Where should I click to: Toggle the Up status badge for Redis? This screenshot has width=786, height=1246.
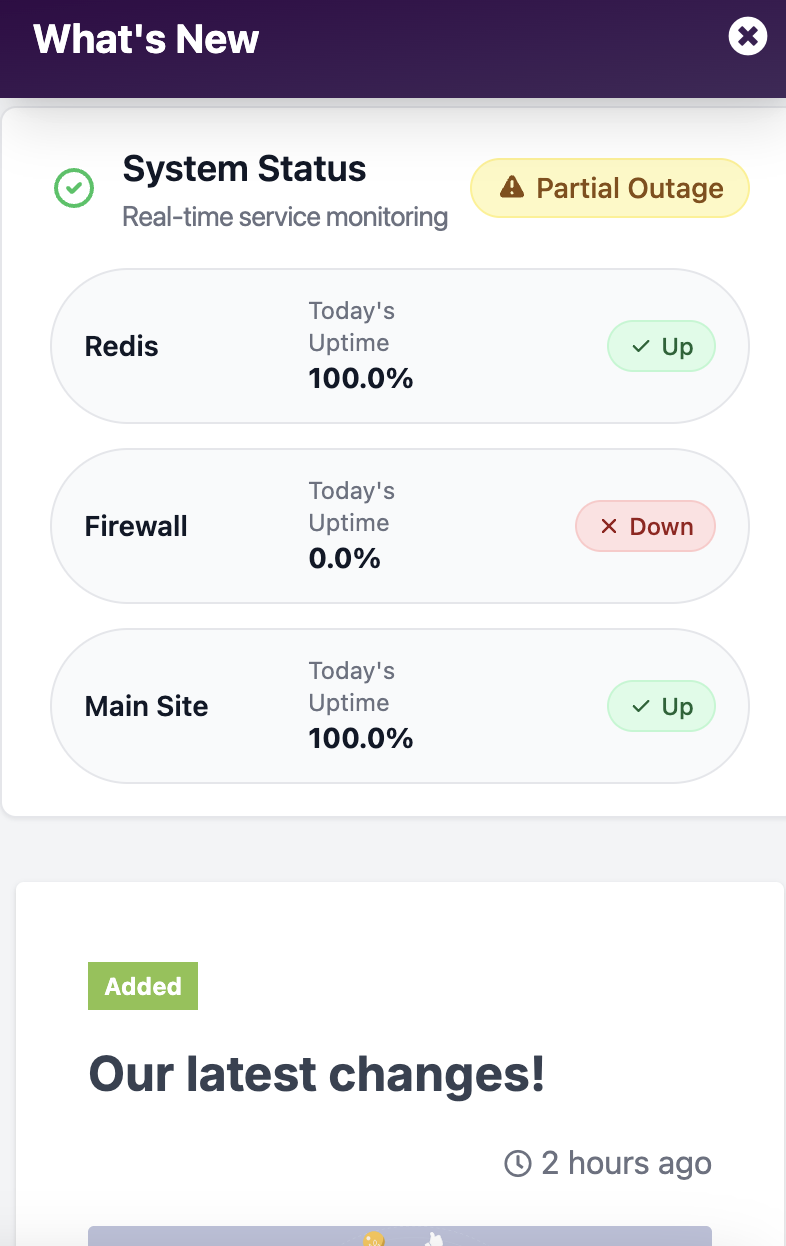pyautogui.click(x=661, y=346)
